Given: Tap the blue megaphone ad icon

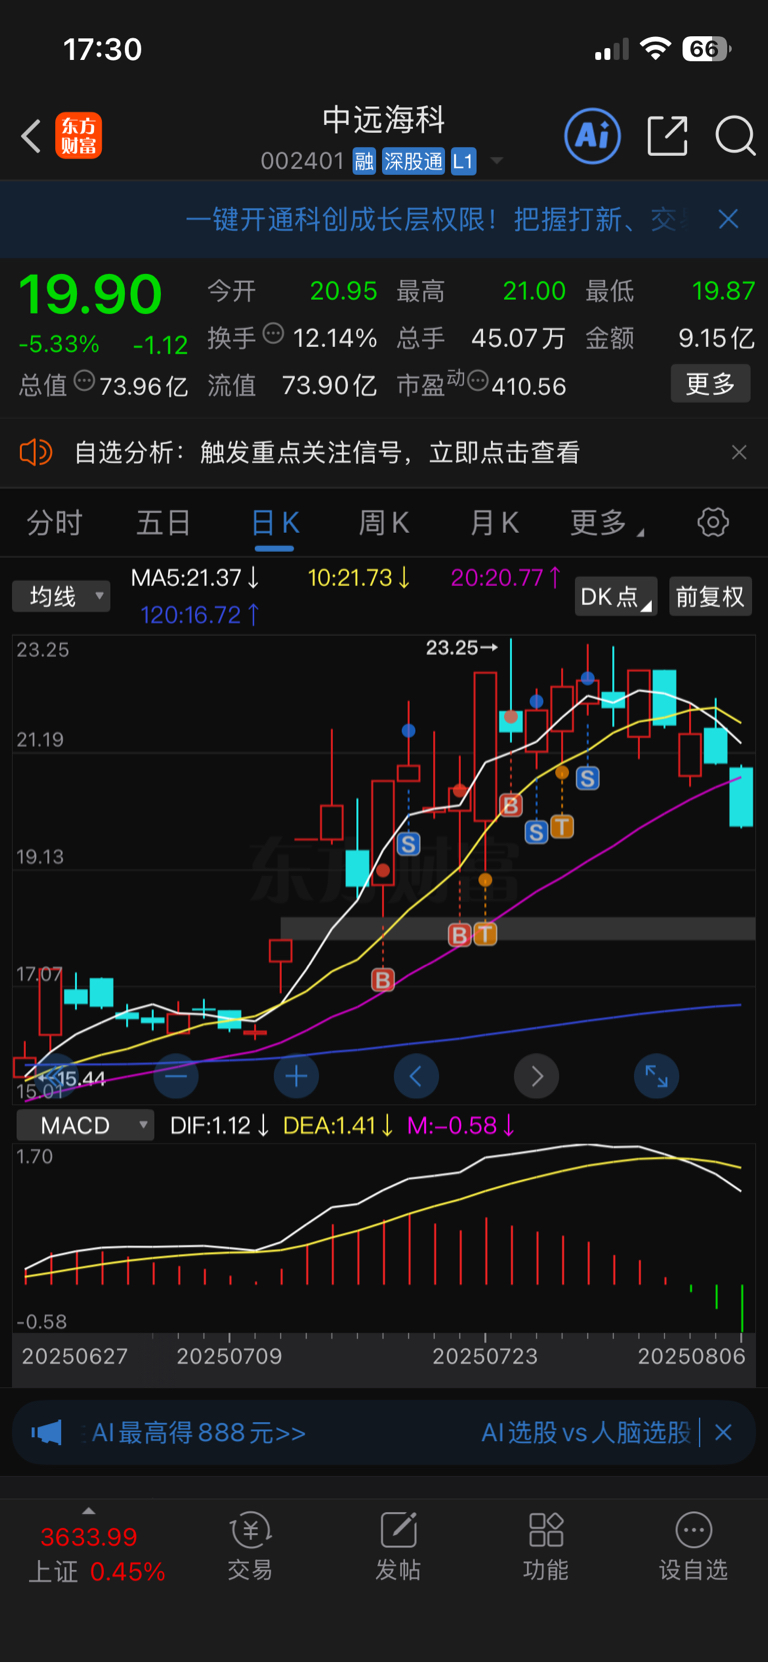Looking at the screenshot, I should 46,1433.
